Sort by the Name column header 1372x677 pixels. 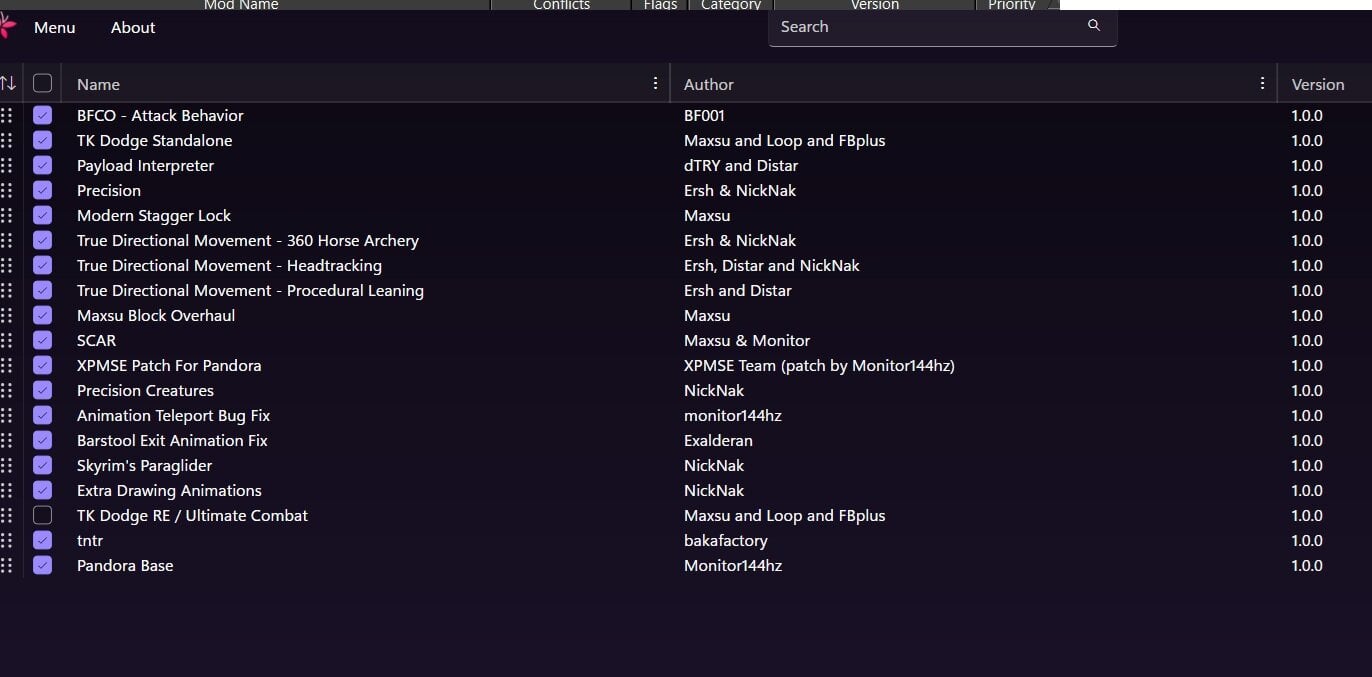pos(98,84)
